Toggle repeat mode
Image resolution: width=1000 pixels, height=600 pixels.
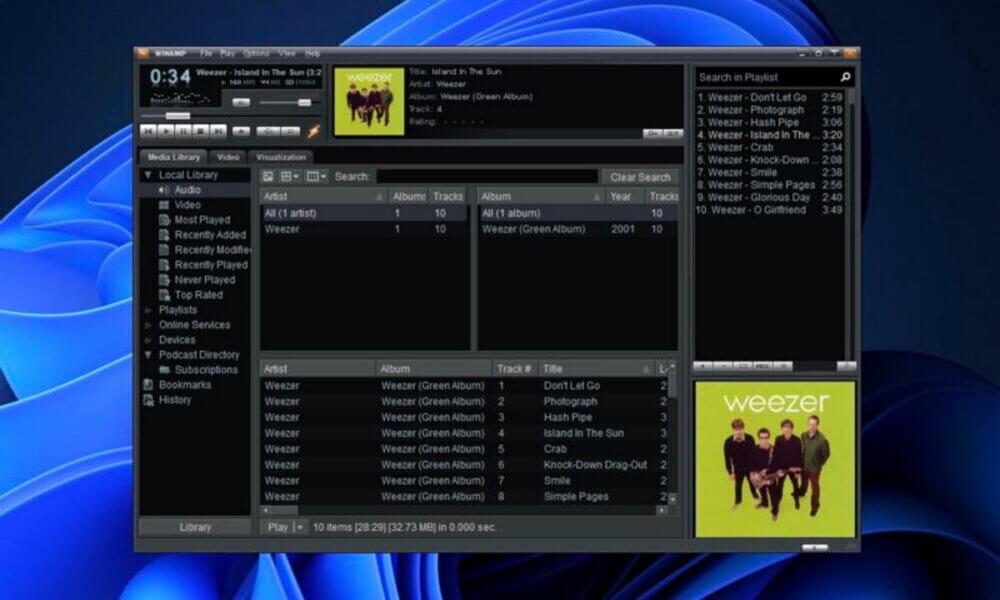291,131
